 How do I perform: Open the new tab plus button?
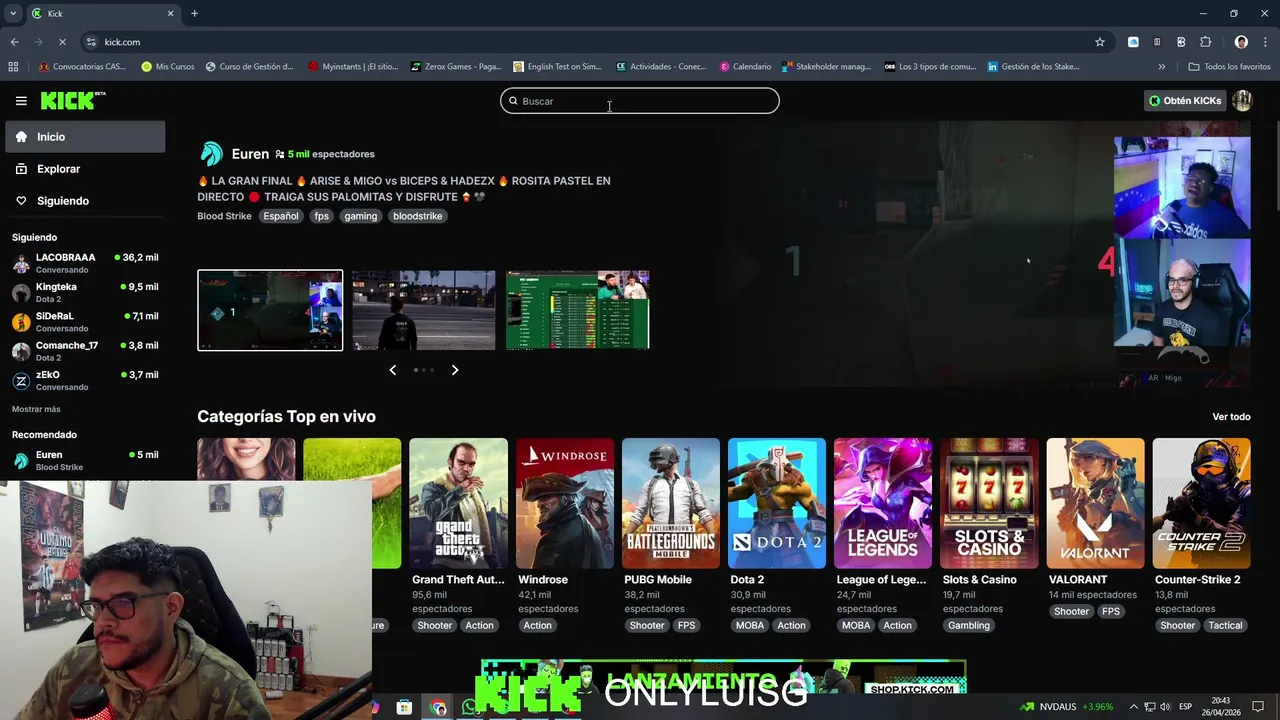[x=194, y=13]
